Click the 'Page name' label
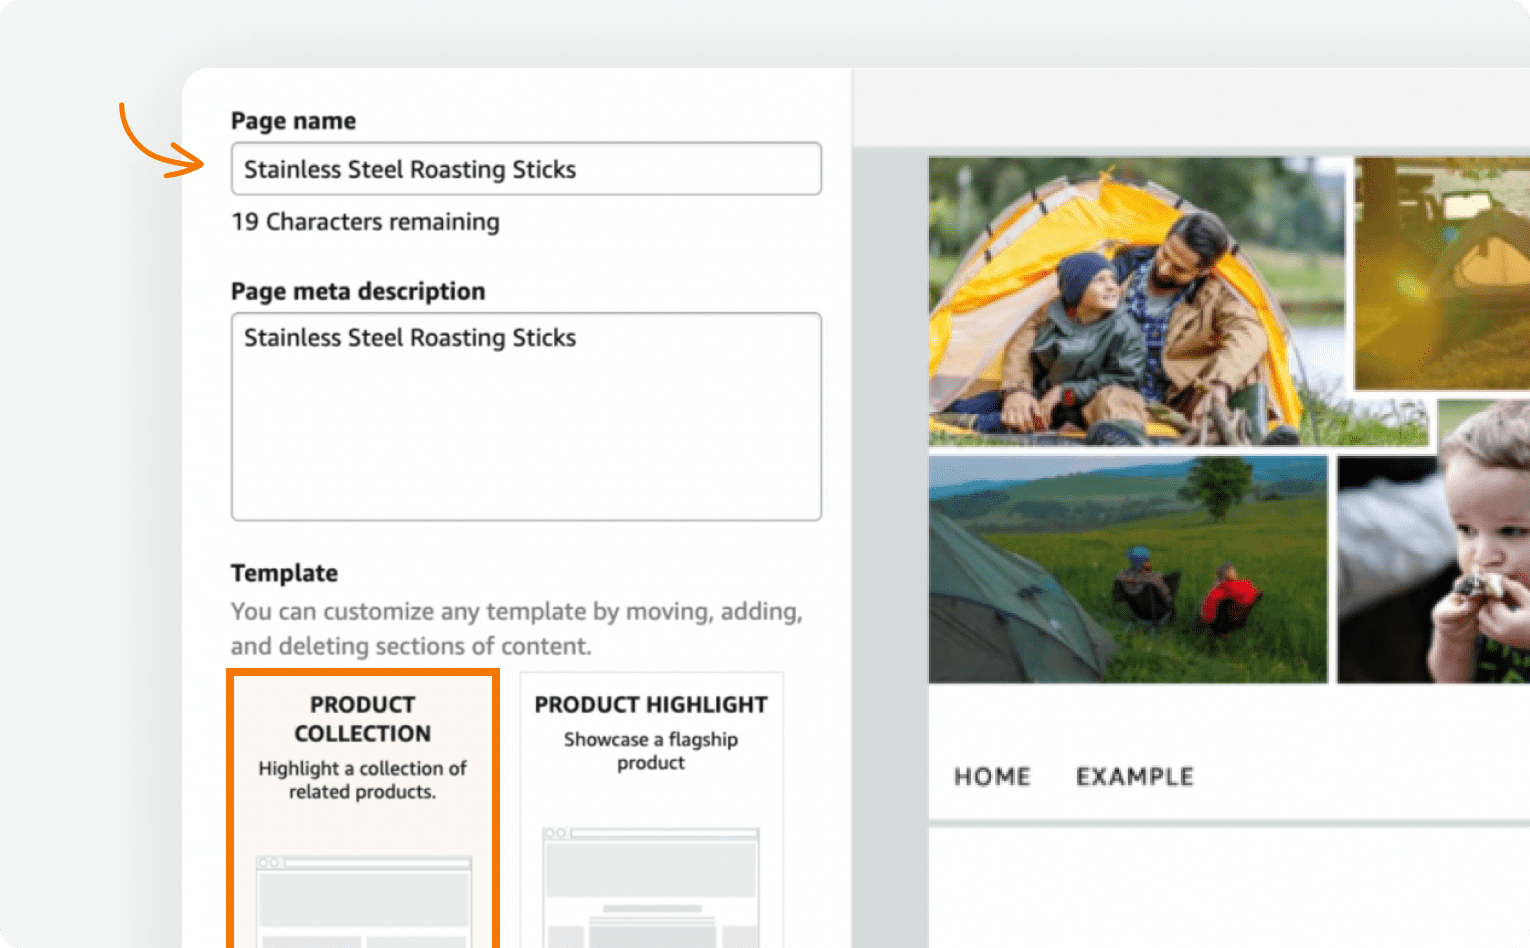Viewport: 1530px width, 948px height. coord(293,121)
